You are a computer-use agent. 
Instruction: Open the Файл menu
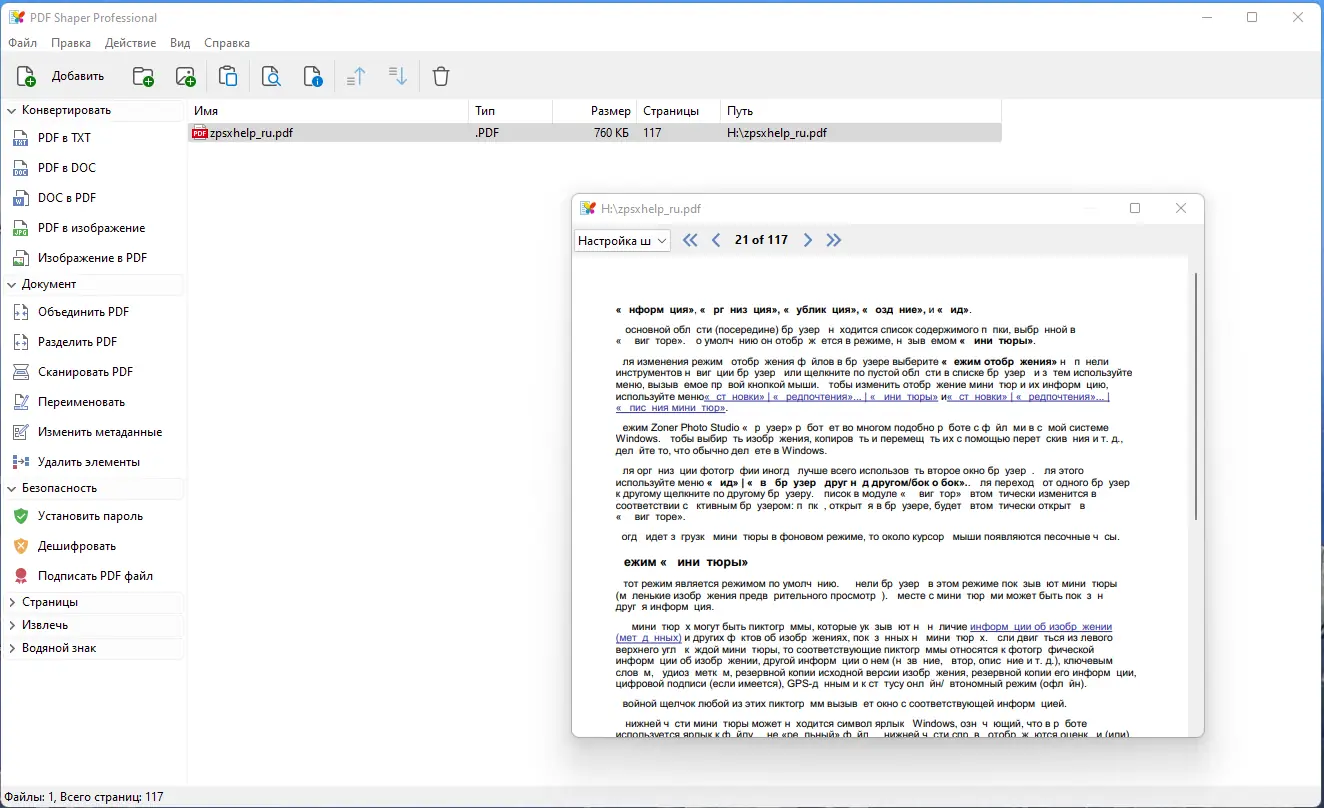pyautogui.click(x=22, y=43)
